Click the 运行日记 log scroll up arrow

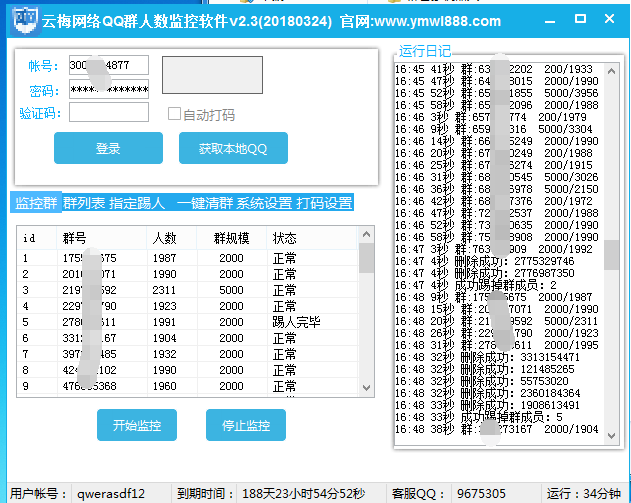tap(611, 71)
